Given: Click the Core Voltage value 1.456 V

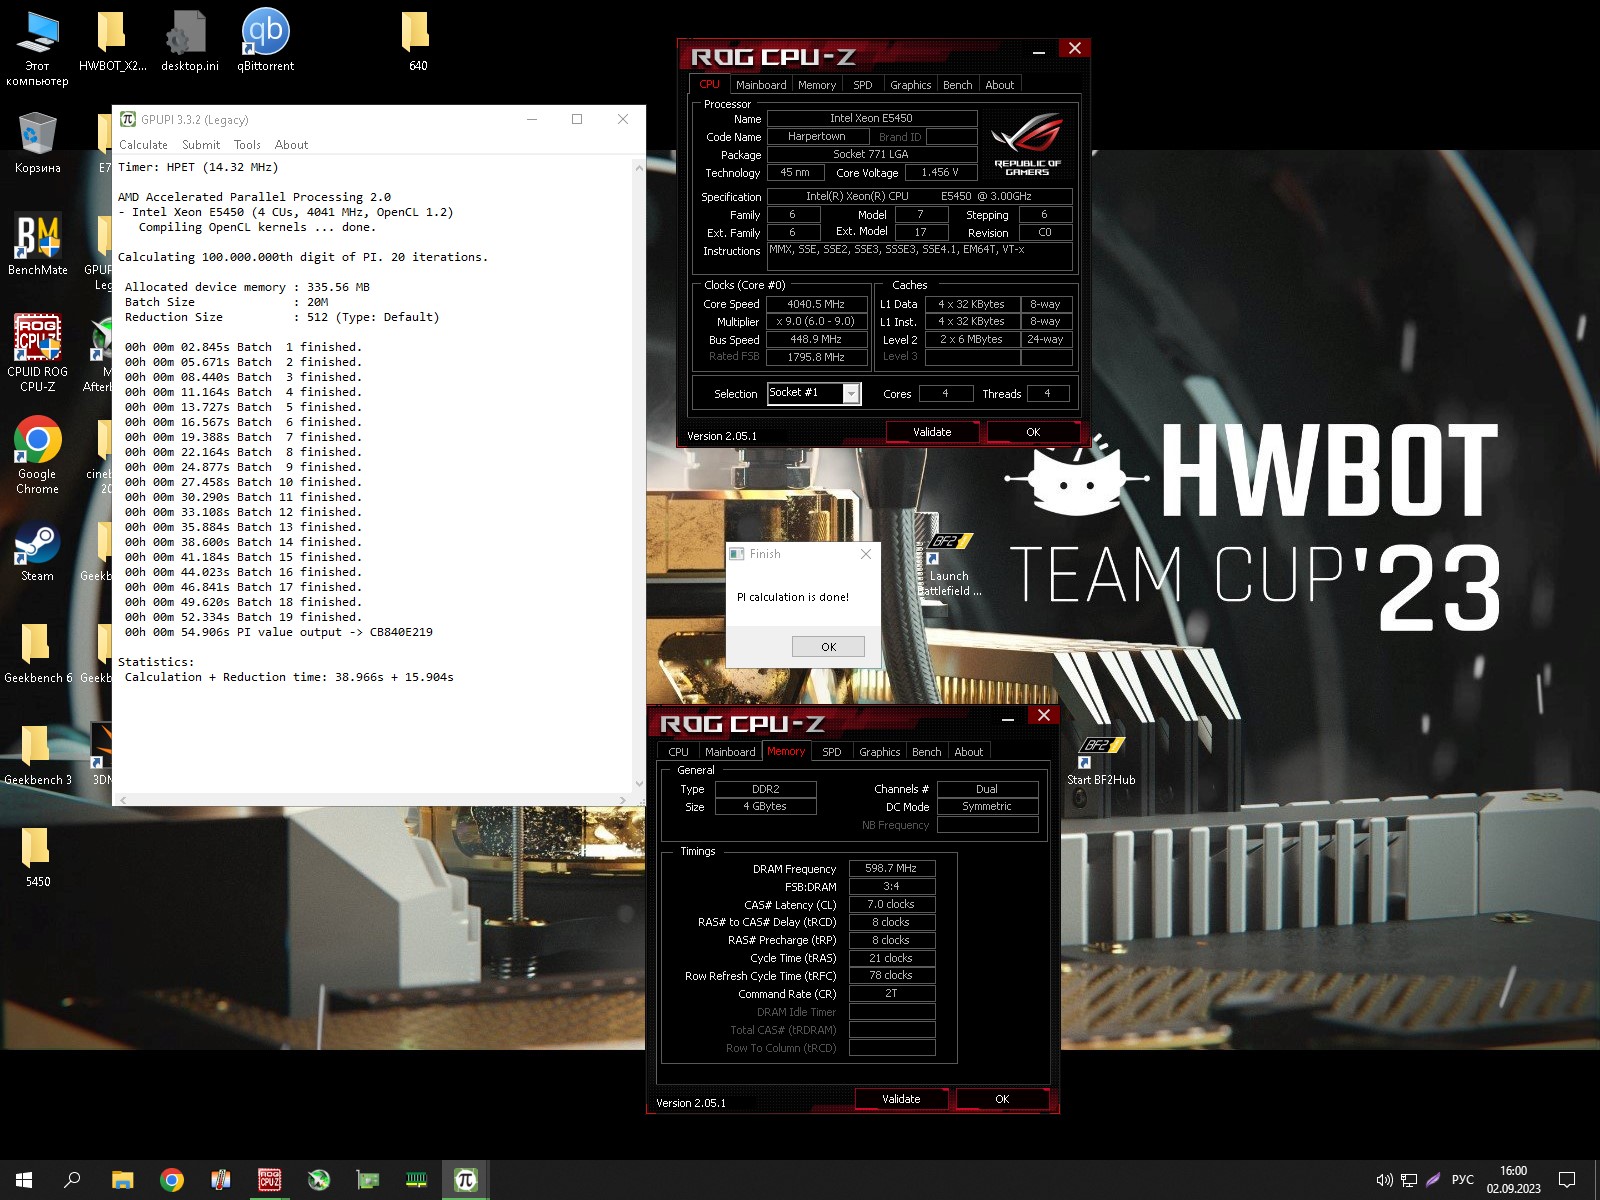Looking at the screenshot, I should [x=940, y=172].
